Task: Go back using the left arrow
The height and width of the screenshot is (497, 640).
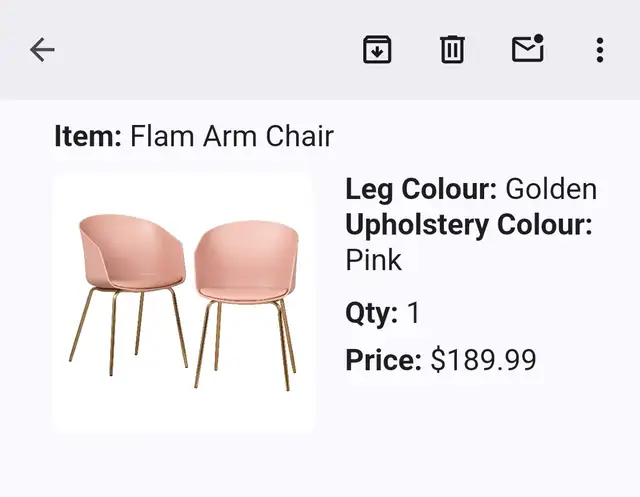Action: click(x=42, y=50)
